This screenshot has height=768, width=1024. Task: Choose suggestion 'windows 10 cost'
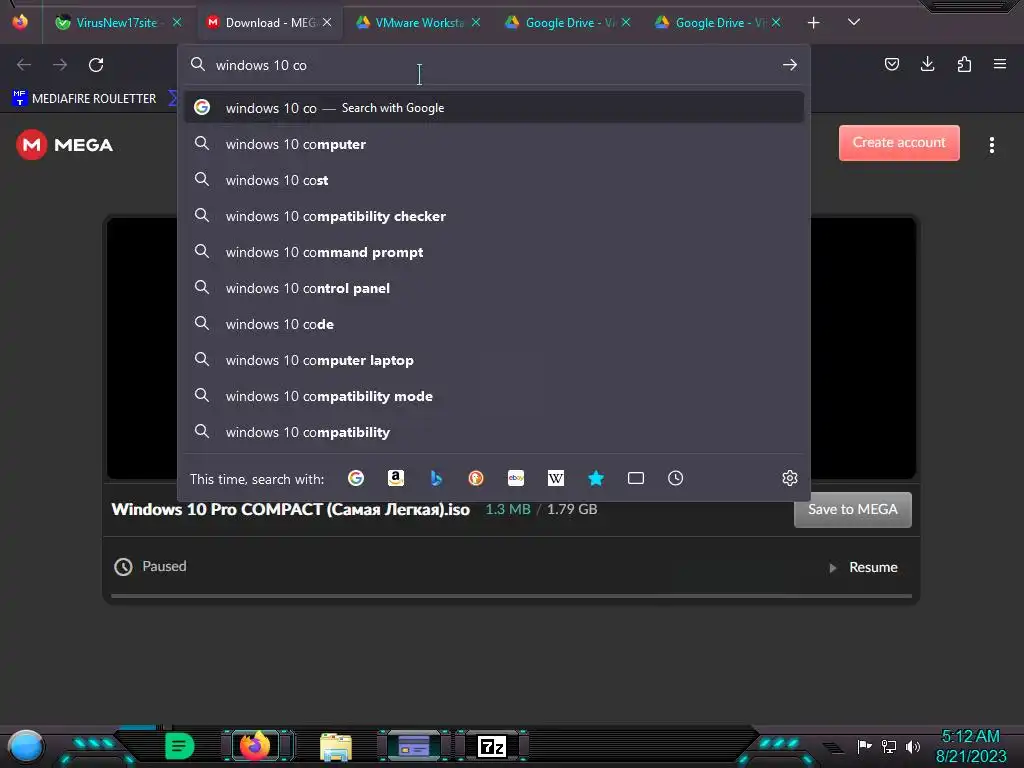tap(494, 180)
